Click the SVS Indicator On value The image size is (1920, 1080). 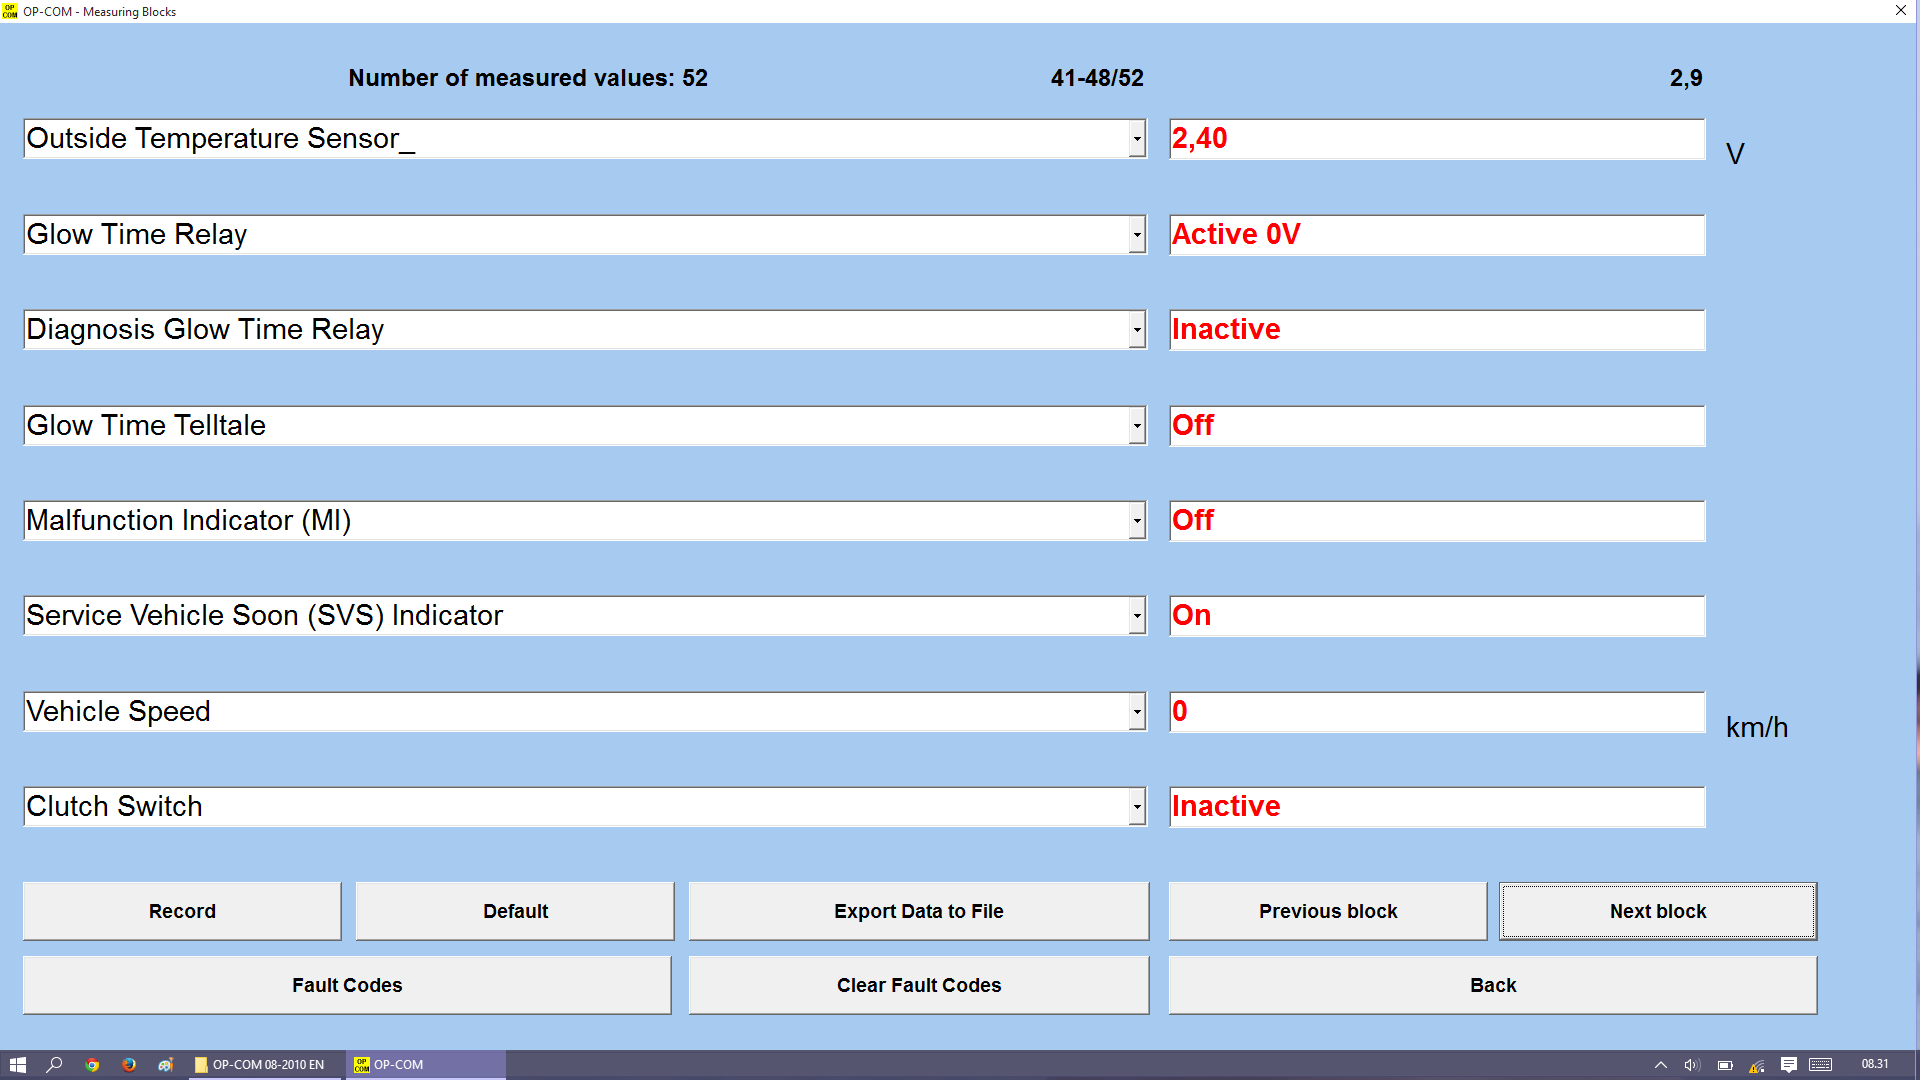click(1437, 616)
